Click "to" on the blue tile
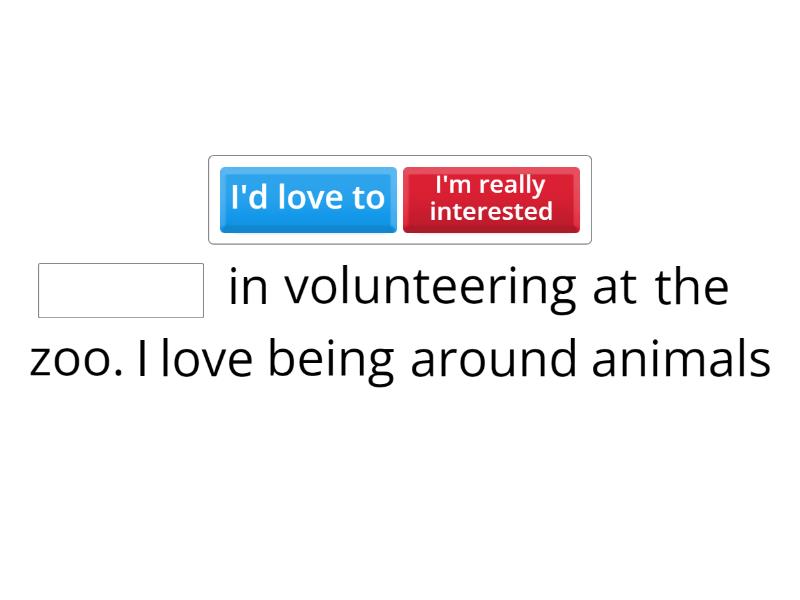The width and height of the screenshot is (800, 600). point(367,198)
